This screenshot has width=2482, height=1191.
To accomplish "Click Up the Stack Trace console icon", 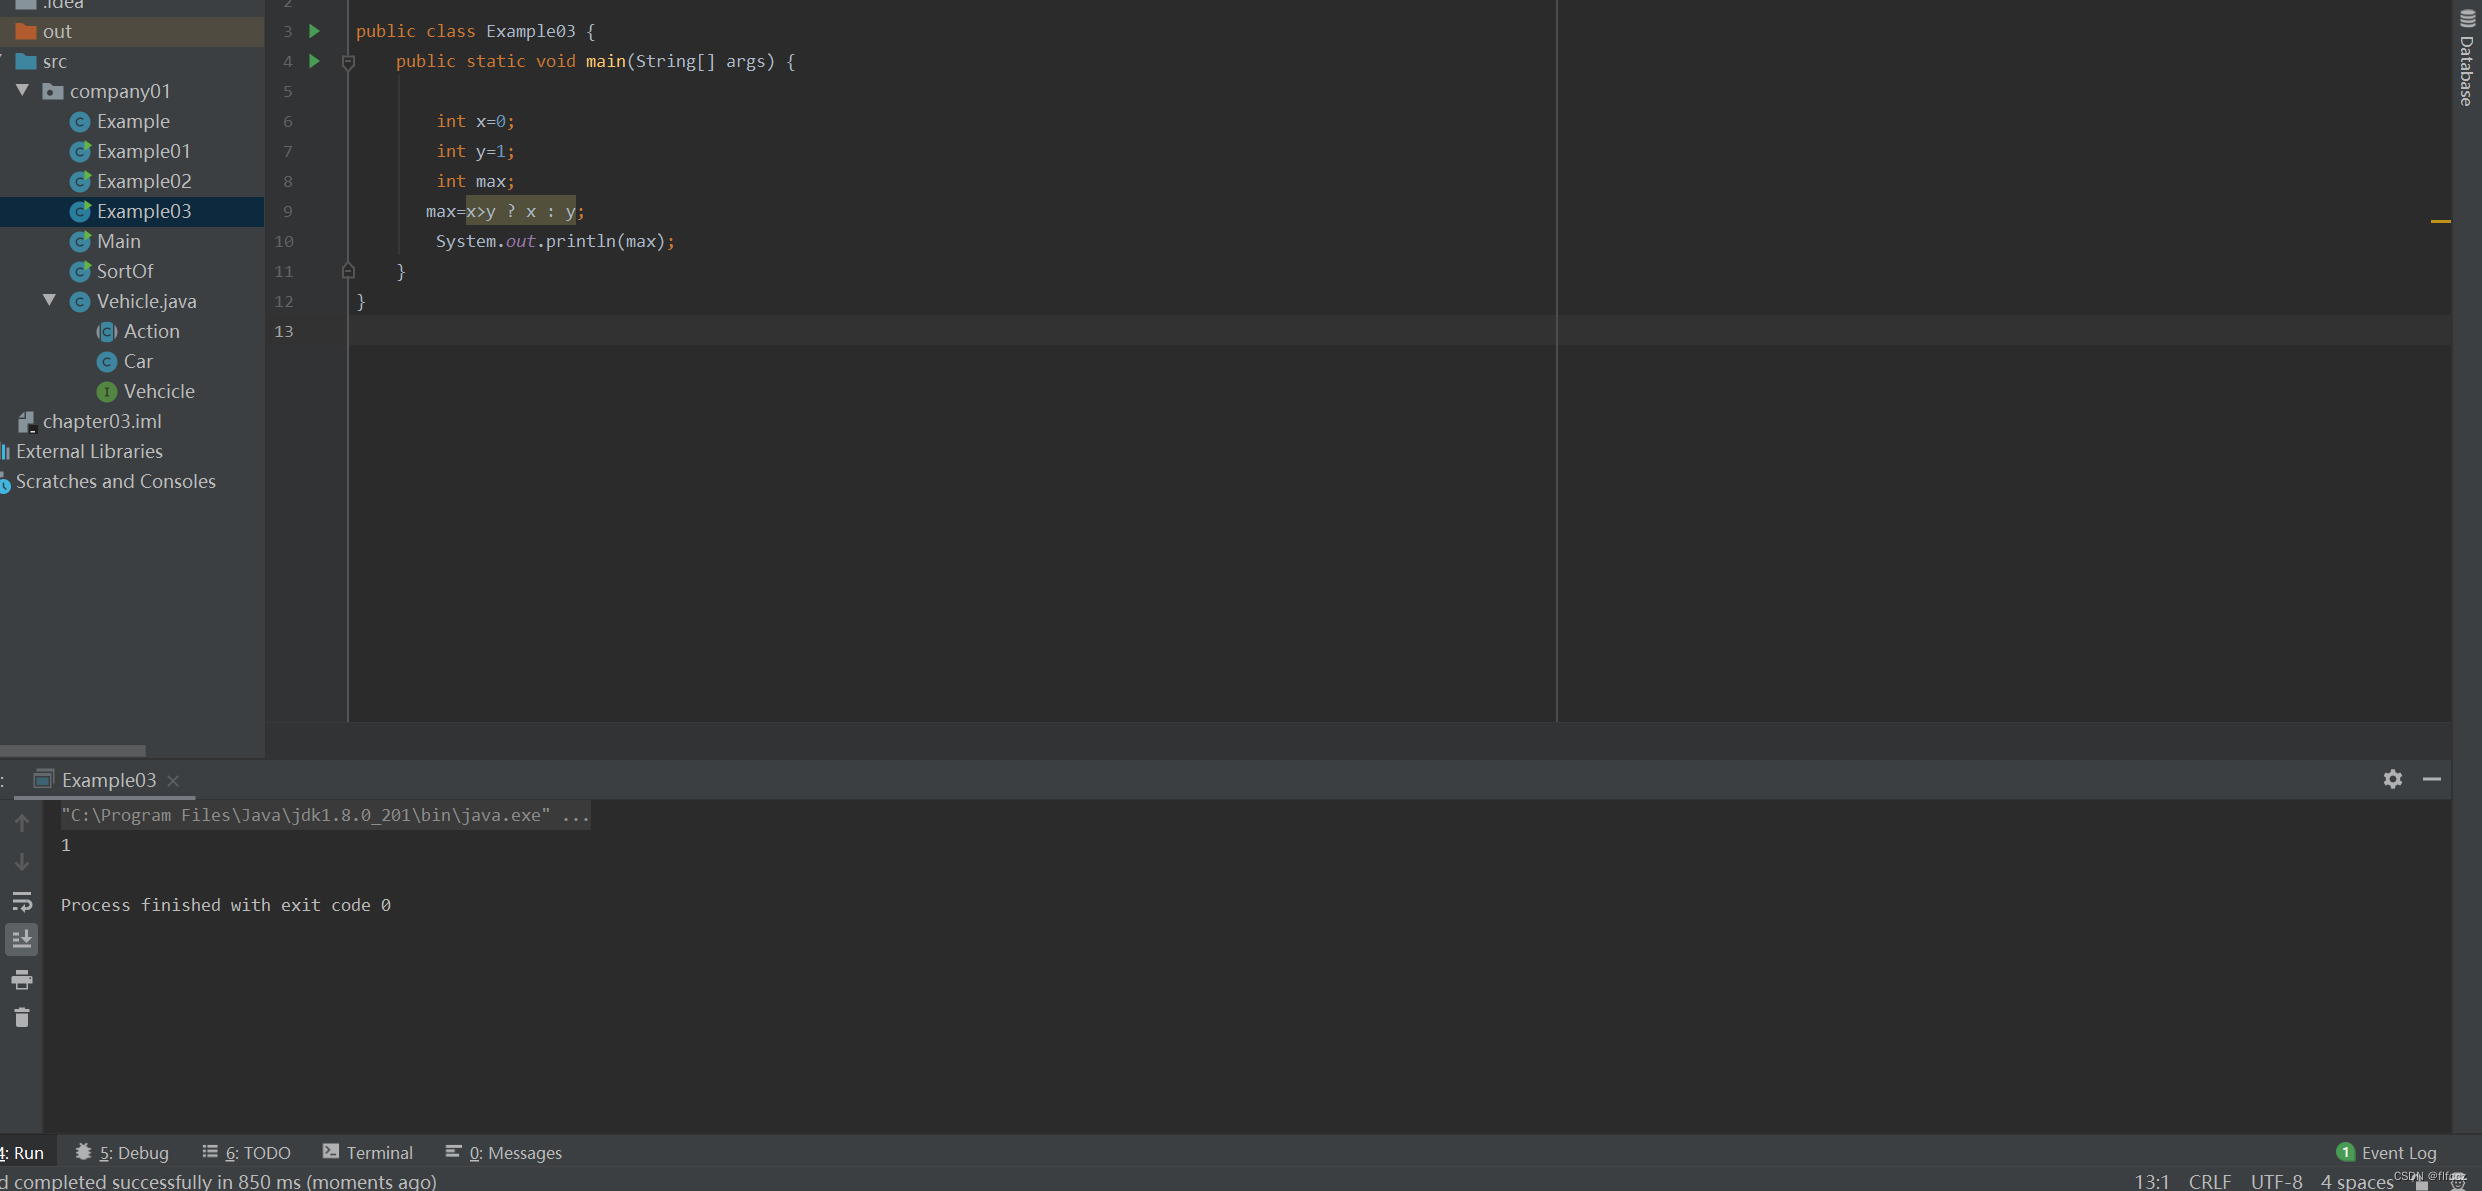I will [22, 822].
